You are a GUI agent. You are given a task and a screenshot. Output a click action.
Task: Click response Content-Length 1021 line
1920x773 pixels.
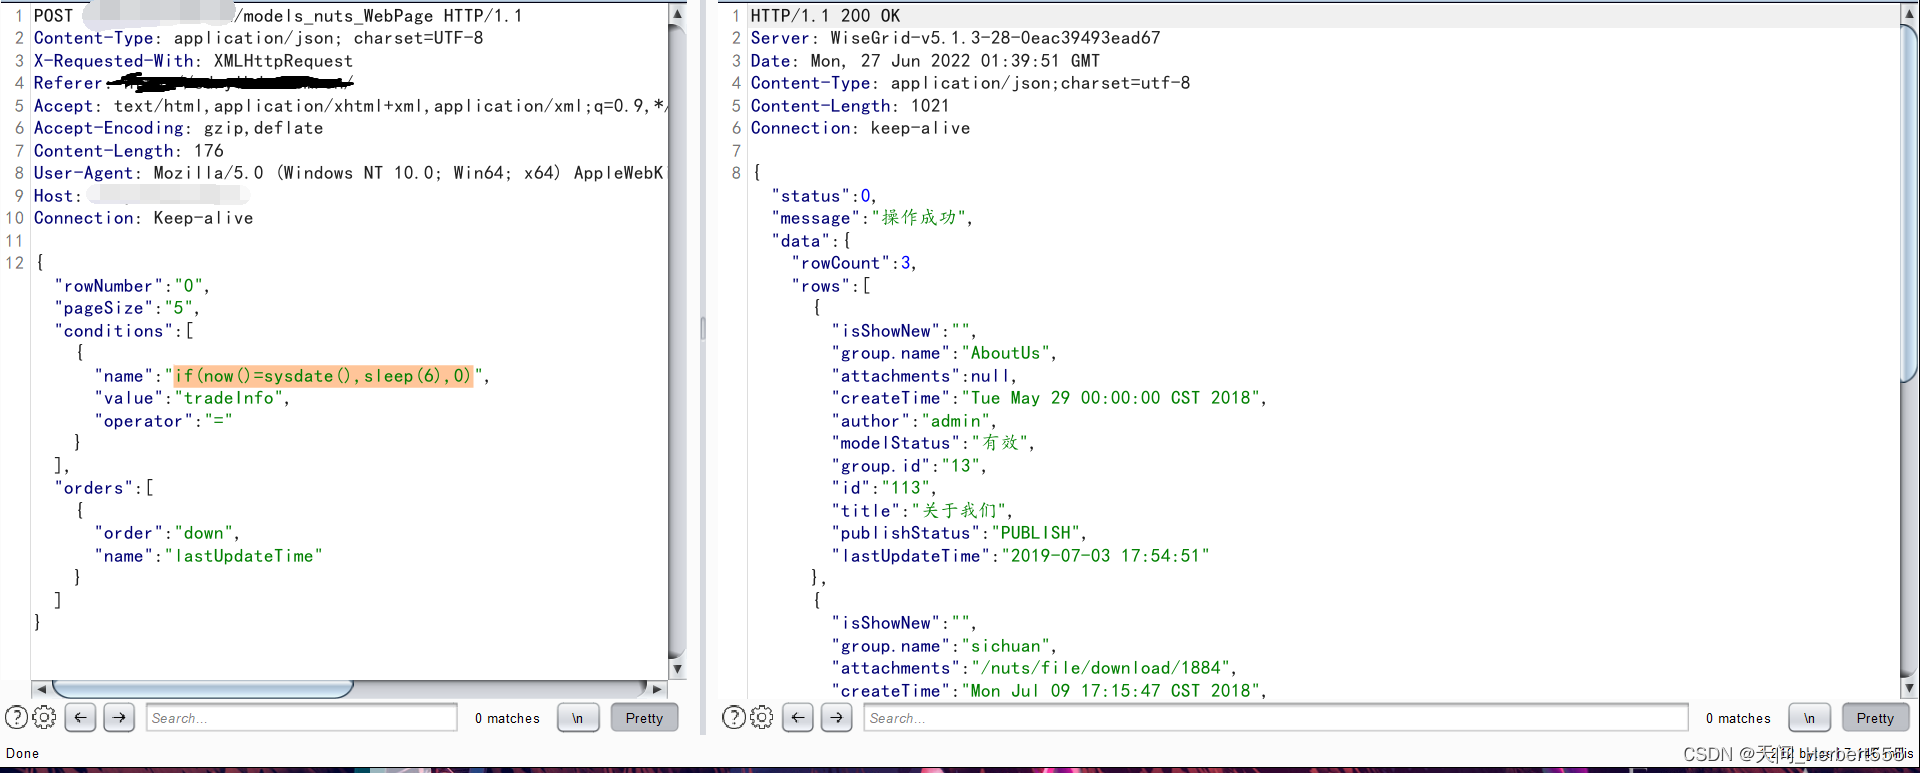pyautogui.click(x=850, y=106)
